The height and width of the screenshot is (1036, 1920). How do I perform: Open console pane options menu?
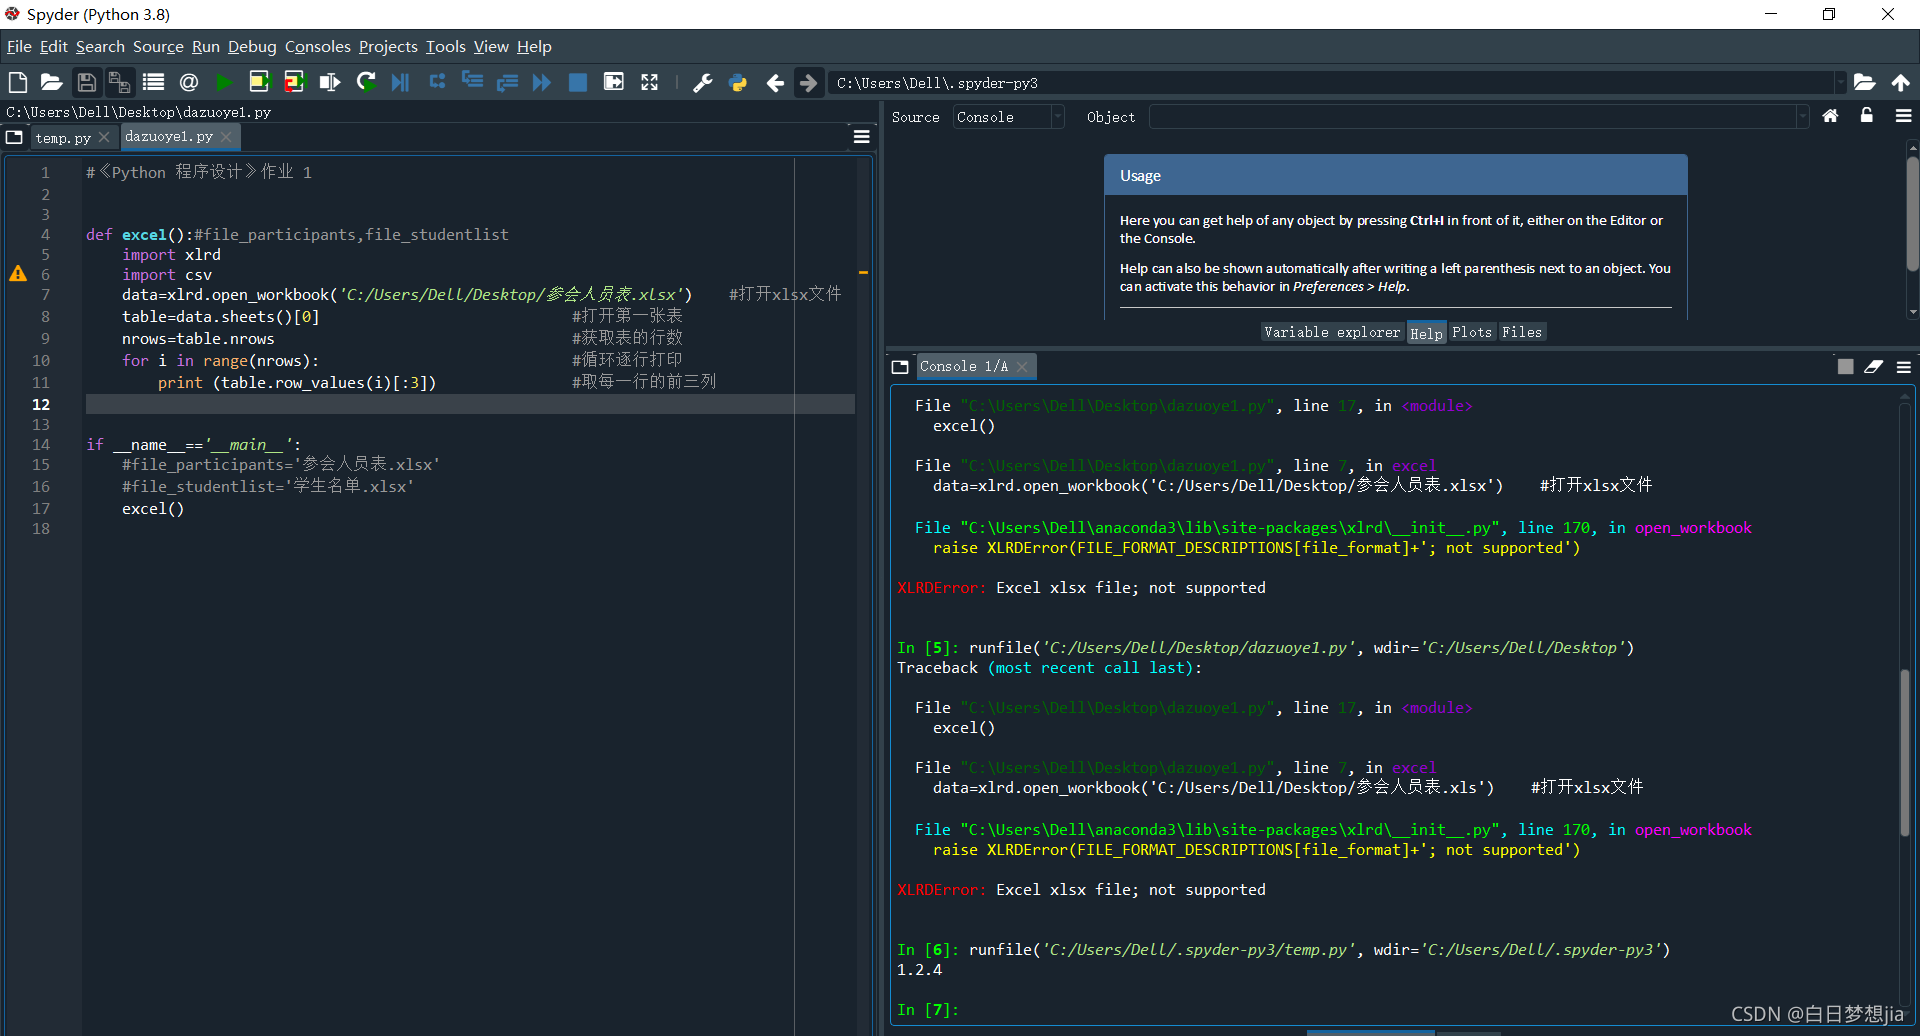[x=1903, y=367]
